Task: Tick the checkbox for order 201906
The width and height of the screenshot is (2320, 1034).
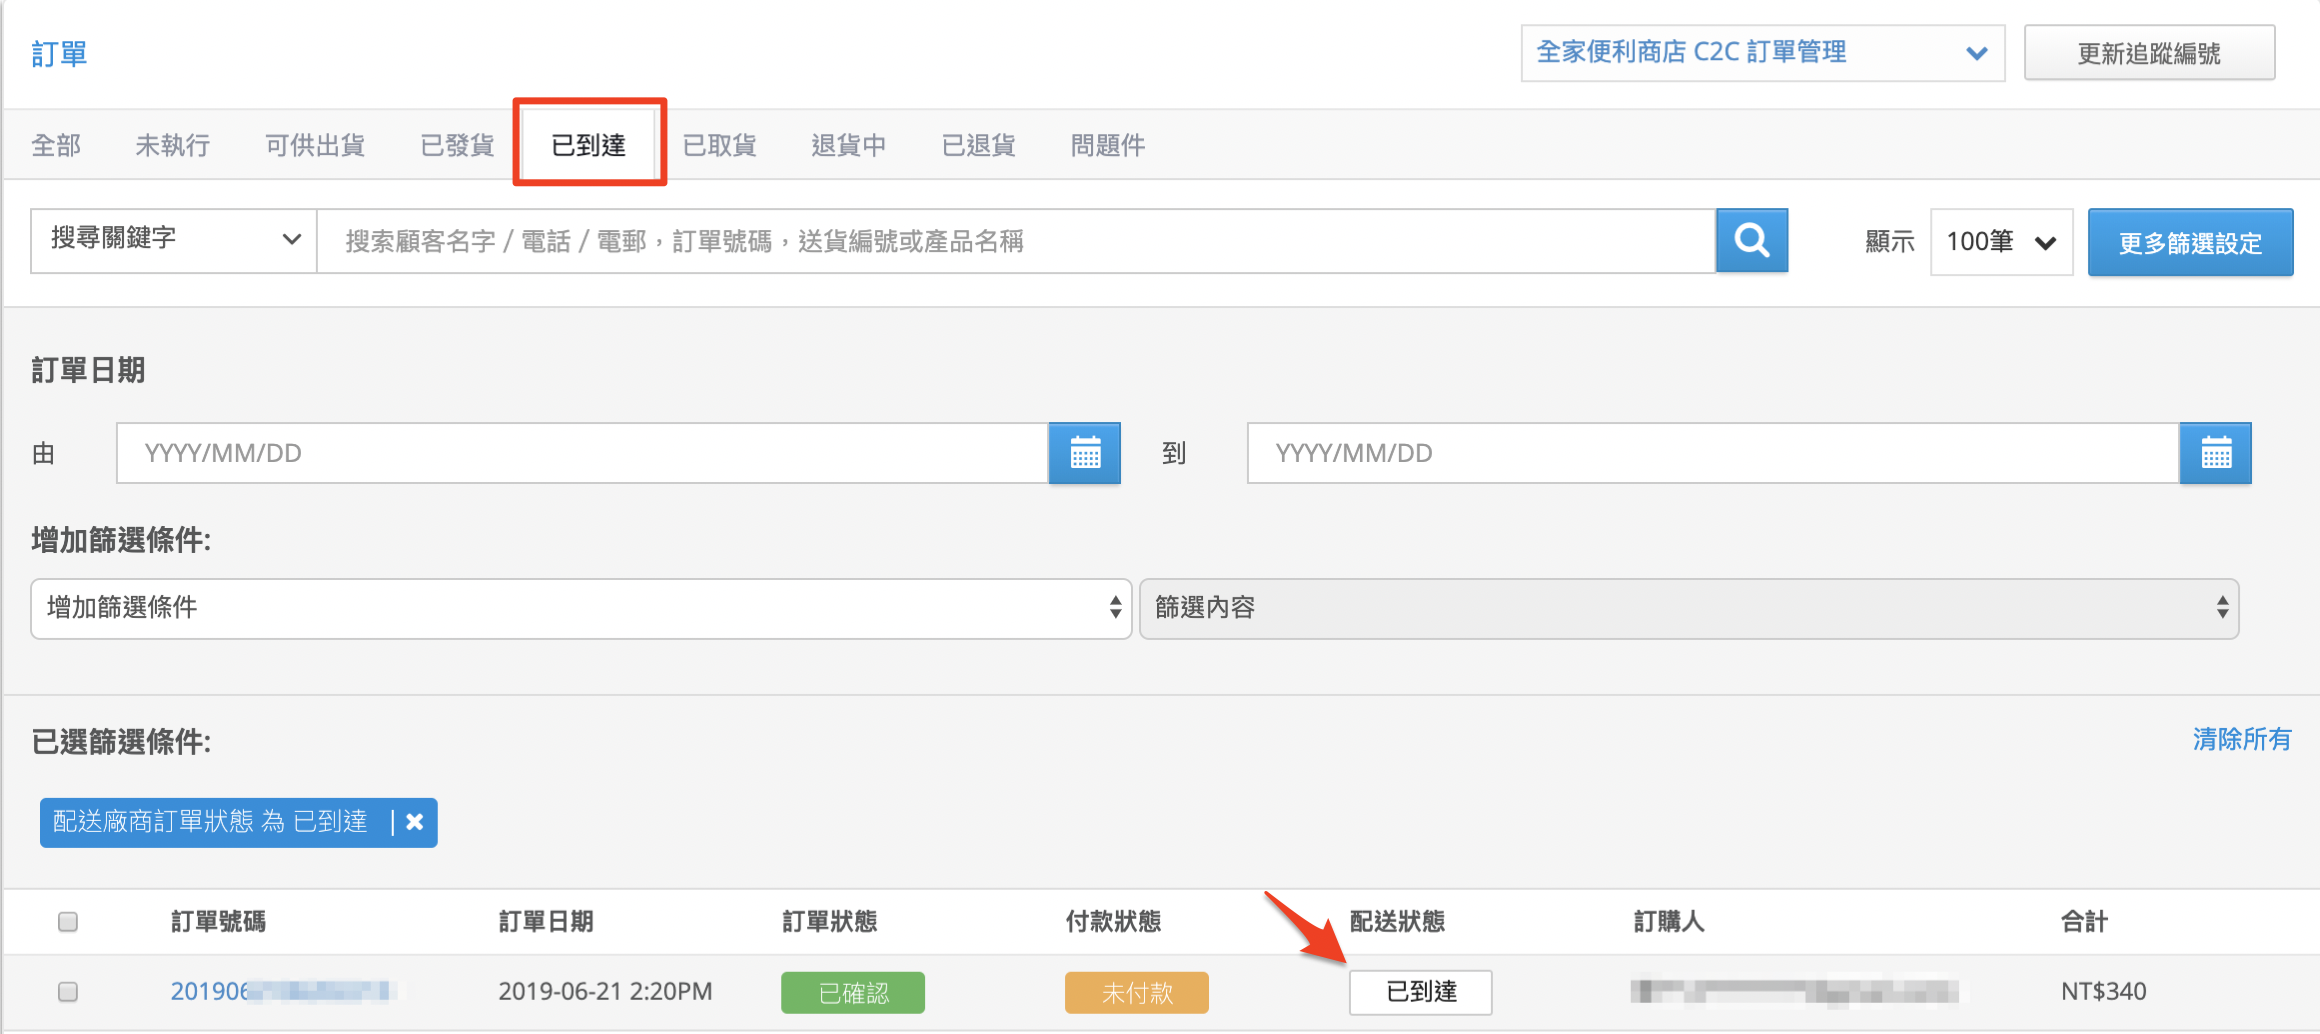Action: pyautogui.click(x=68, y=991)
